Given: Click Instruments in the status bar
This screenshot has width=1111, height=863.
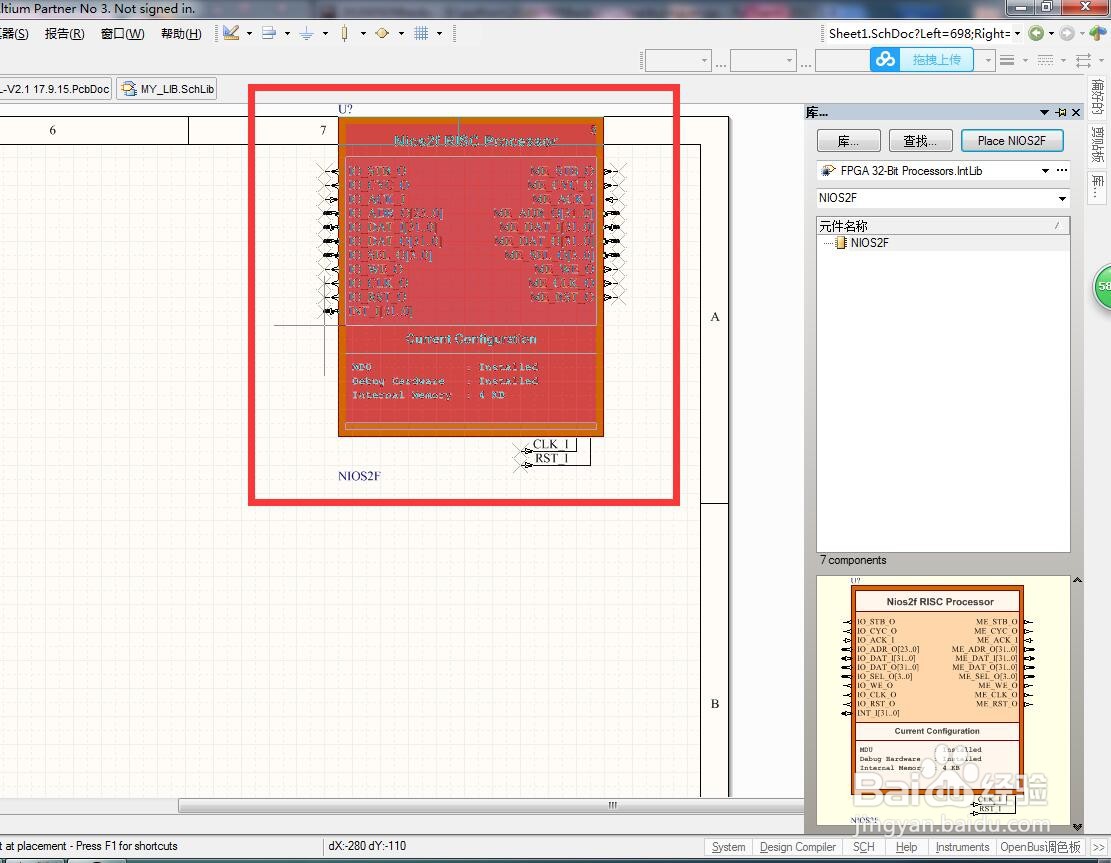Looking at the screenshot, I should pyautogui.click(x=962, y=847).
